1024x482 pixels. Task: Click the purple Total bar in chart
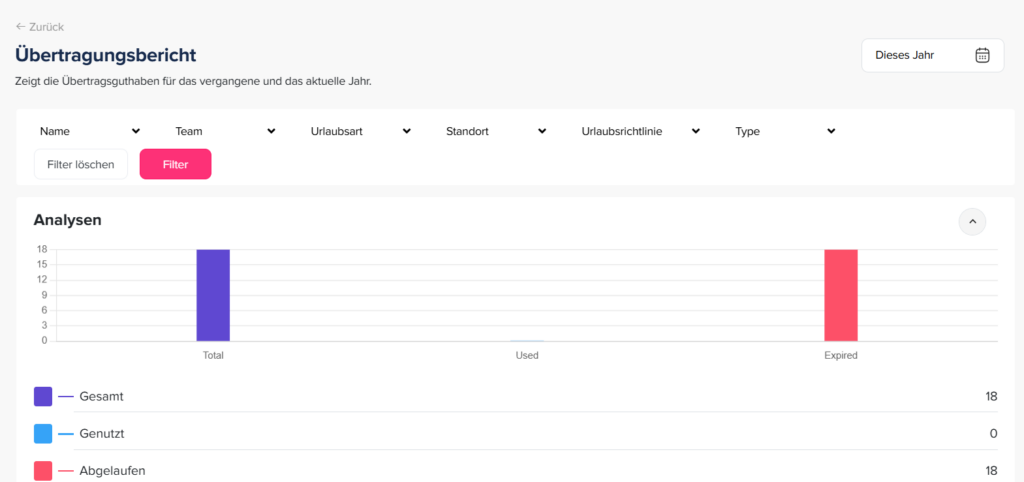(x=213, y=295)
